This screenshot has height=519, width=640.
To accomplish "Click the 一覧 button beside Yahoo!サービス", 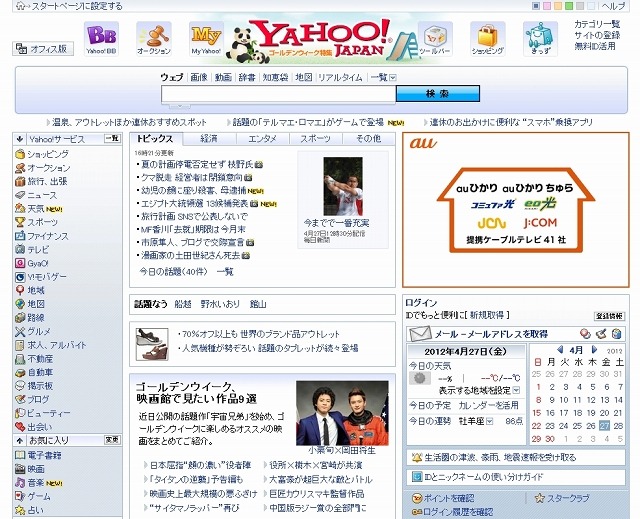I will tap(112, 139).
